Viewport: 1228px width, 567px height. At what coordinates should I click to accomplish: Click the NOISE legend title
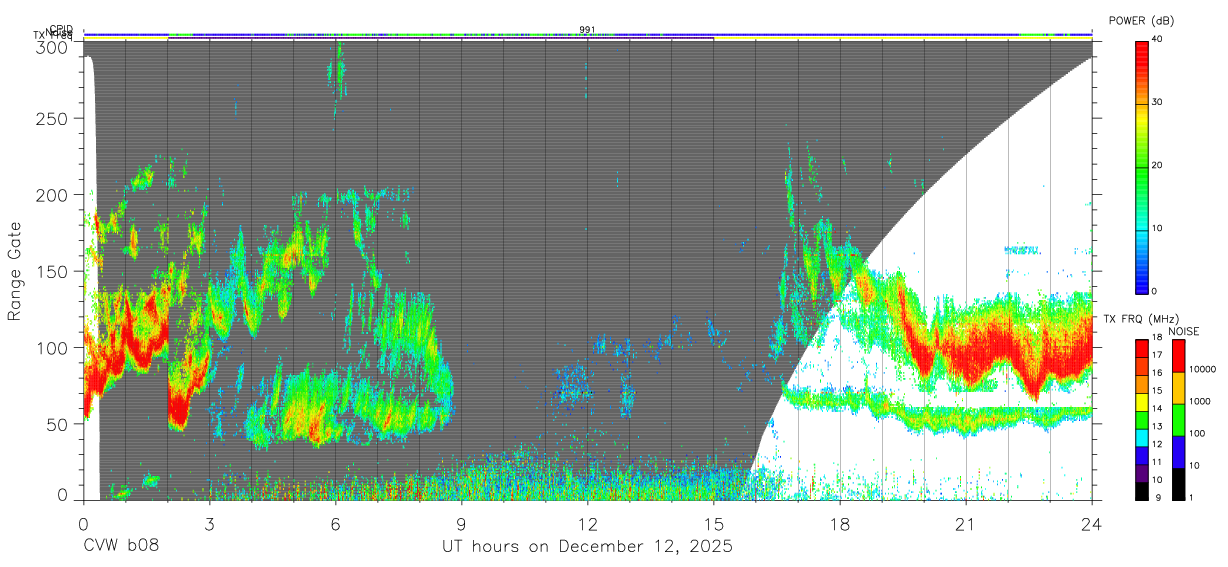coord(1184,332)
